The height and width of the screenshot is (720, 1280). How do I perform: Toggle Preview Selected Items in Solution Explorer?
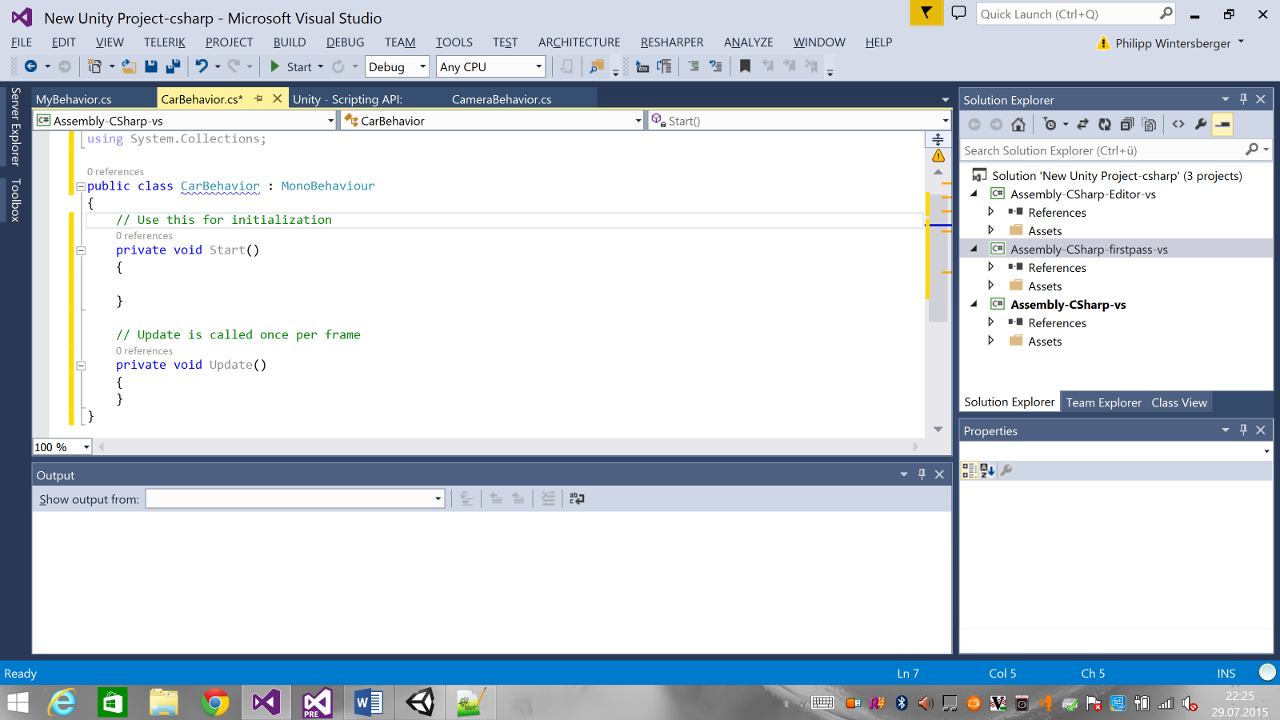[x=1222, y=124]
